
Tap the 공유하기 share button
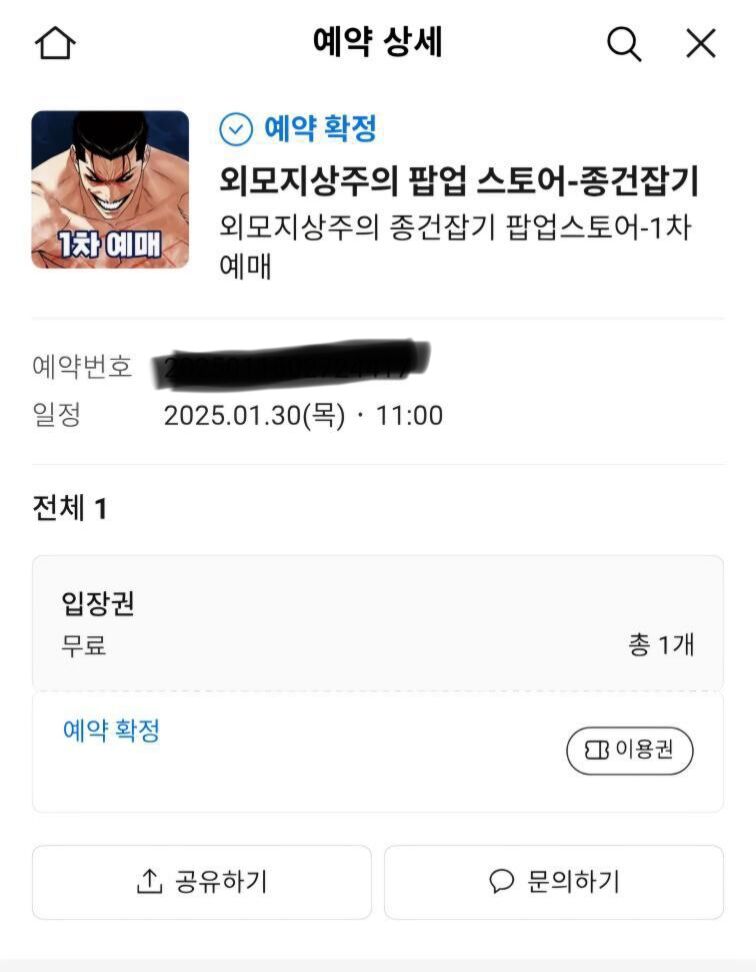(202, 882)
